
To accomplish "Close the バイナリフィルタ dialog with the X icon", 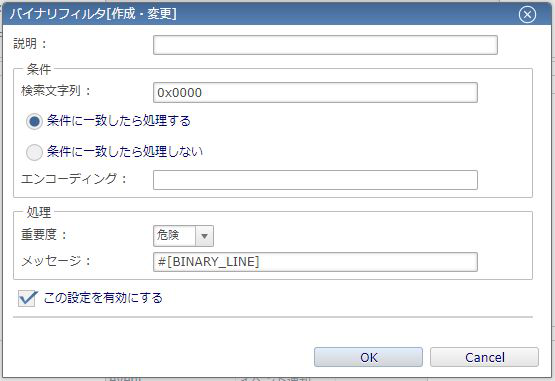I will click(x=527, y=15).
